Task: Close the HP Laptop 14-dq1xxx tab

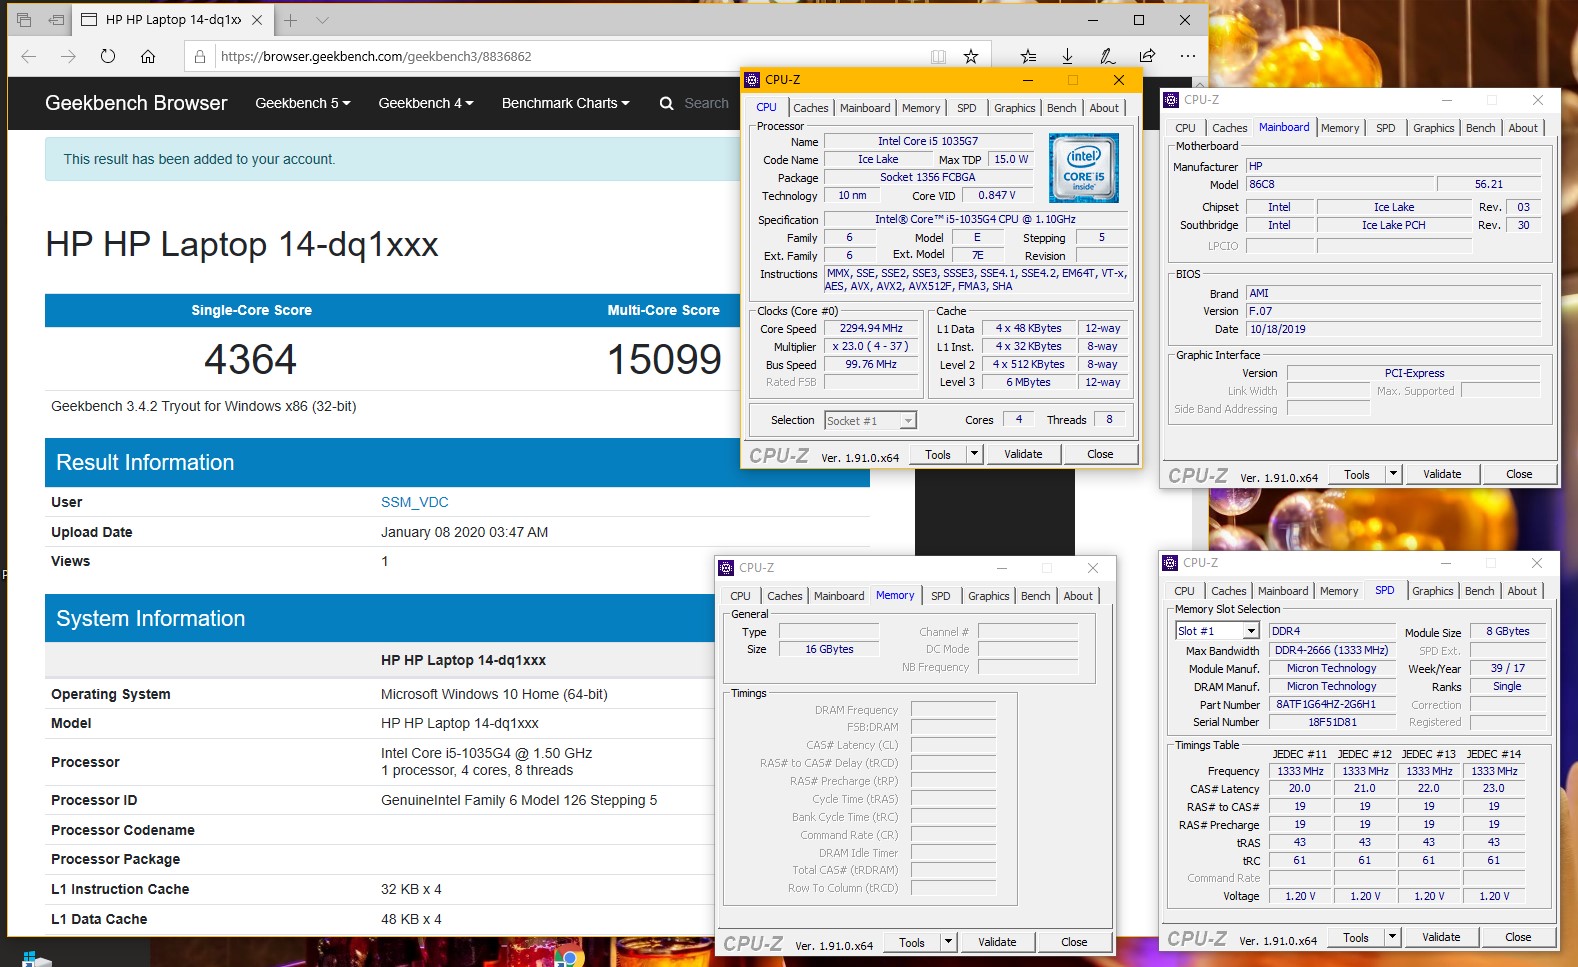Action: 257,20
